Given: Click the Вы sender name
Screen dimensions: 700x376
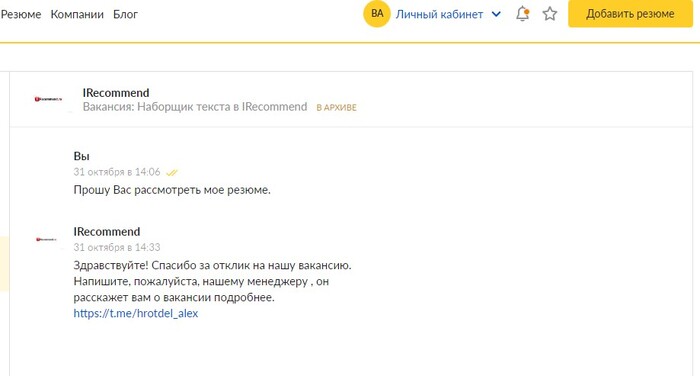Looking at the screenshot, I should click(x=81, y=156).
